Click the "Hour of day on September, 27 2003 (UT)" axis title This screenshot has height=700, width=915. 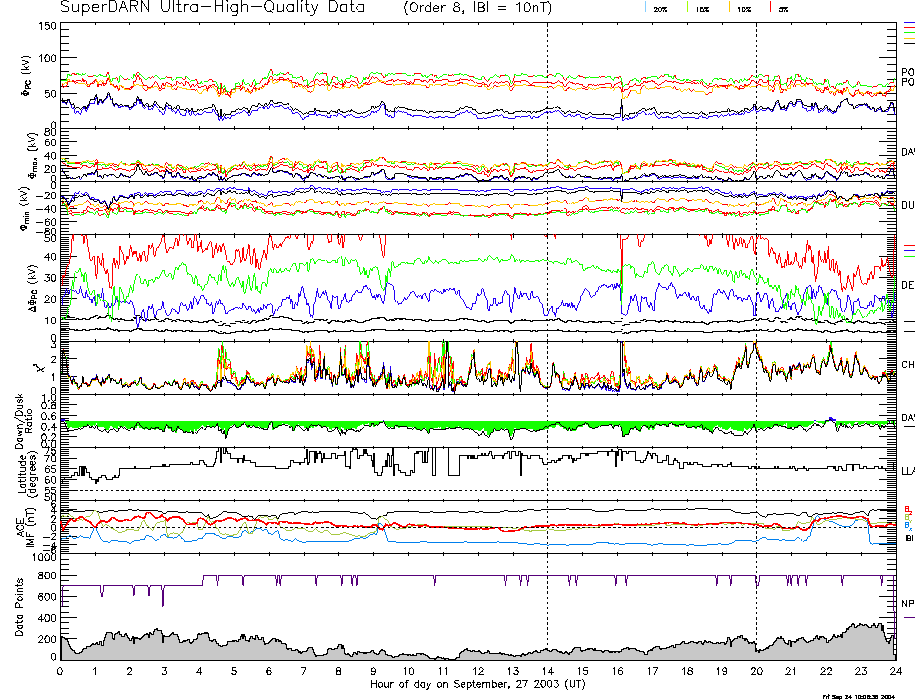coord(477,684)
